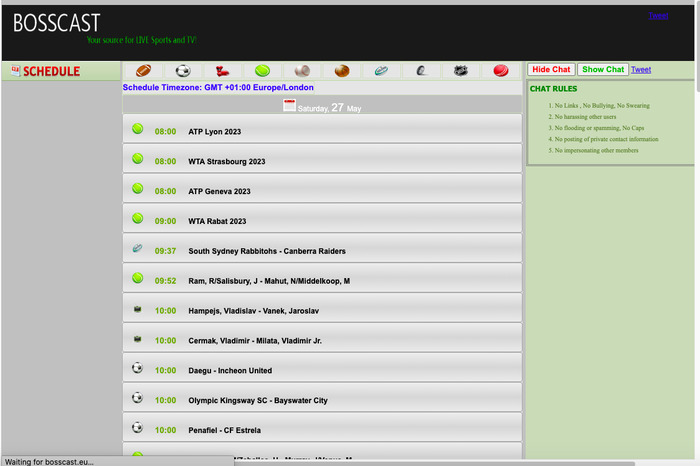Click rugby icon in South Sydney Rabbitohs row
This screenshot has height=466, width=700.
(x=138, y=248)
